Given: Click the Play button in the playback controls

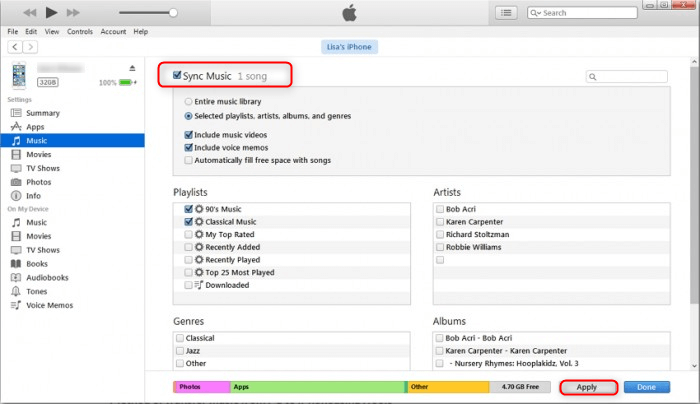Looking at the screenshot, I should click(x=51, y=12).
